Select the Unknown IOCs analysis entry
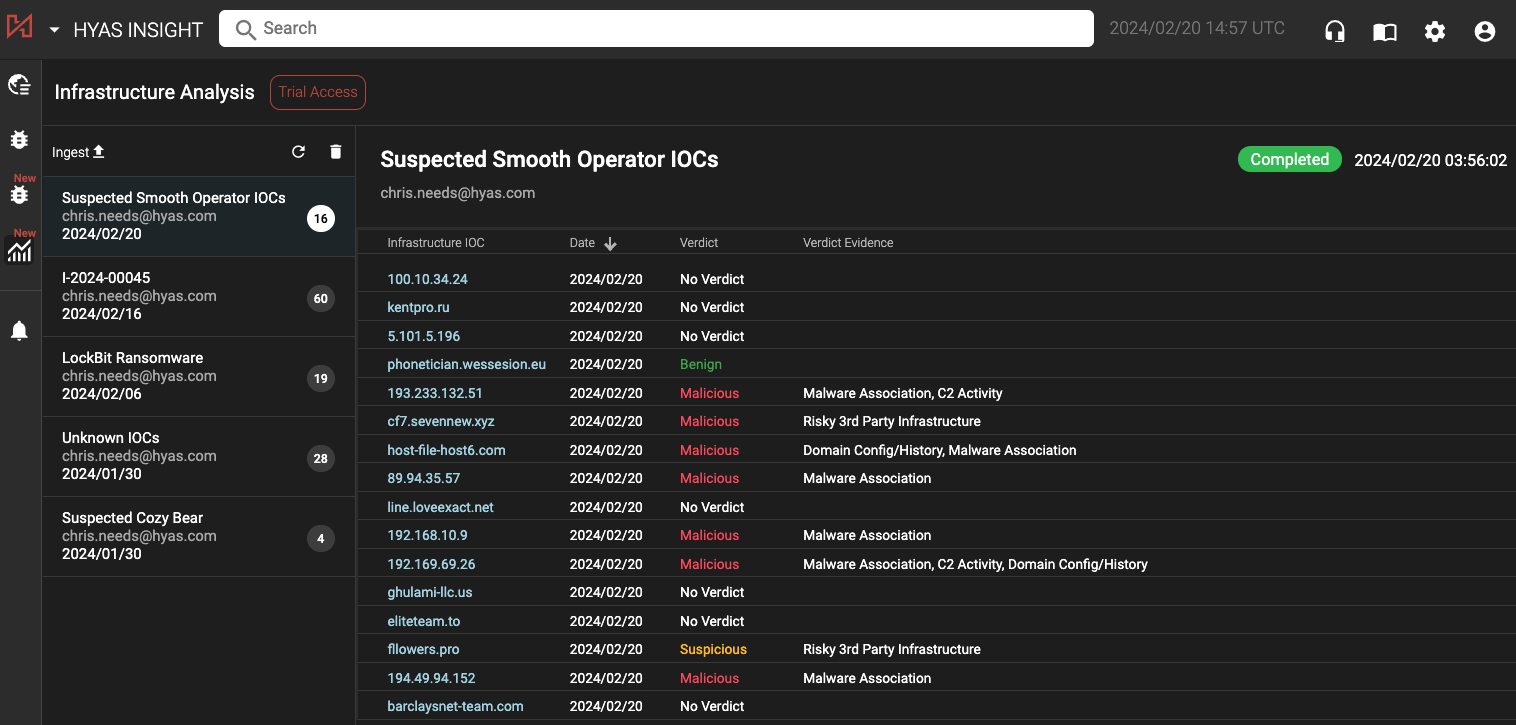Screen dimensions: 1516x725 [x=199, y=457]
